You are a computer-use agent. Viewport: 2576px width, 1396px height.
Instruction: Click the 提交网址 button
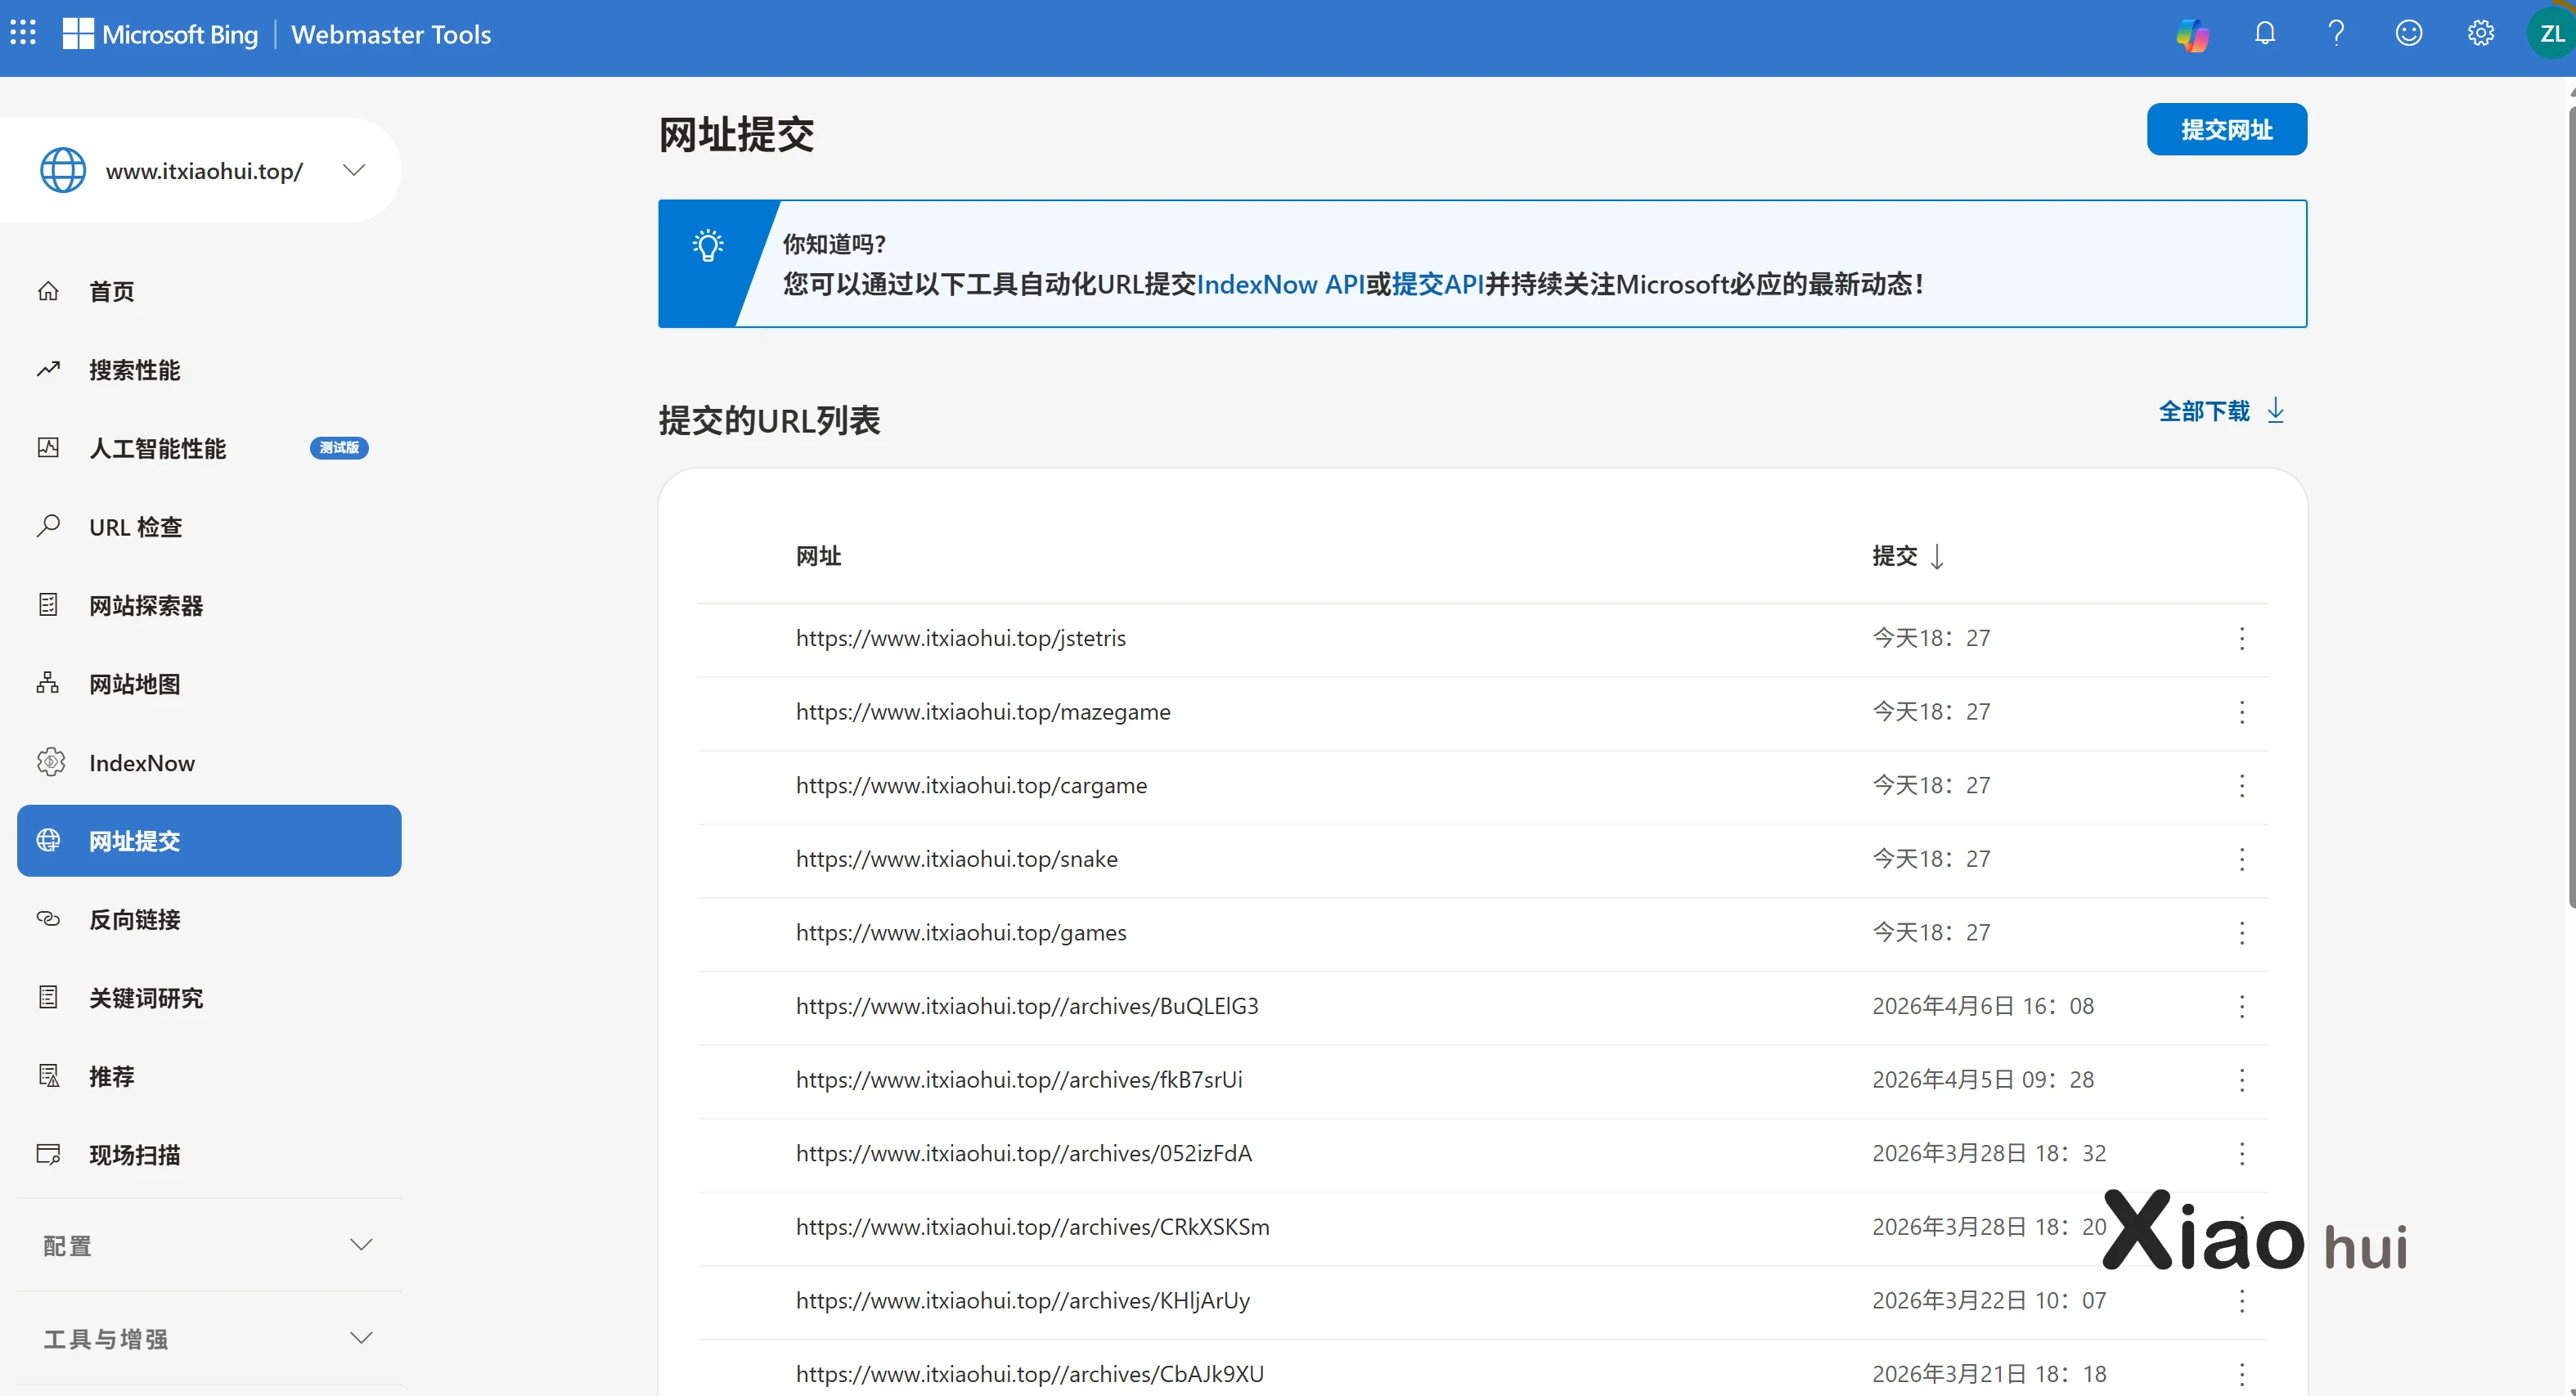2226,129
